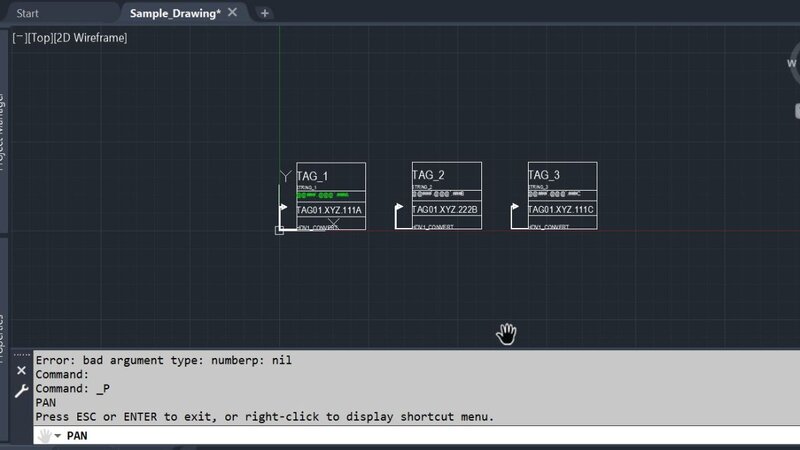The image size is (800, 450).
Task: Click the TAG_3 block title
Action: 544,175
